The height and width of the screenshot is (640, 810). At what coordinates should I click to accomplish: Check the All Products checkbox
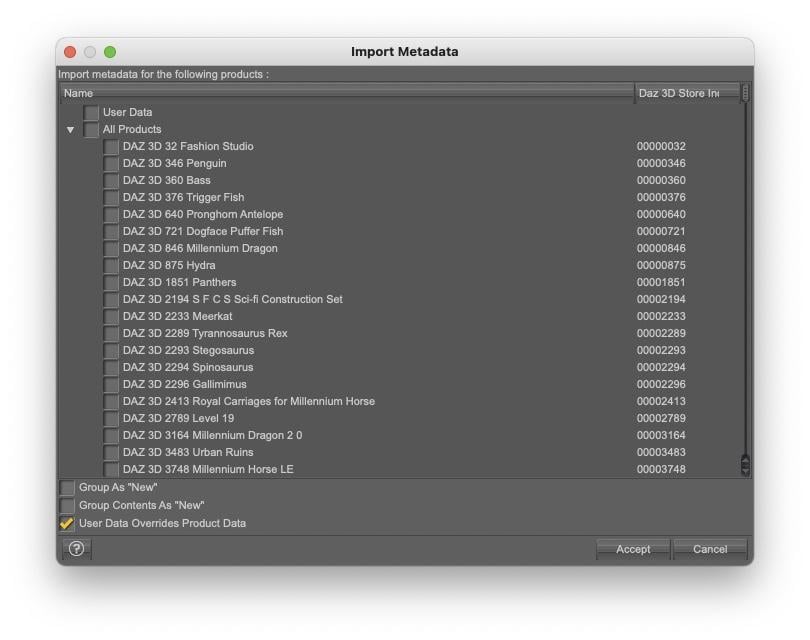[91, 130]
